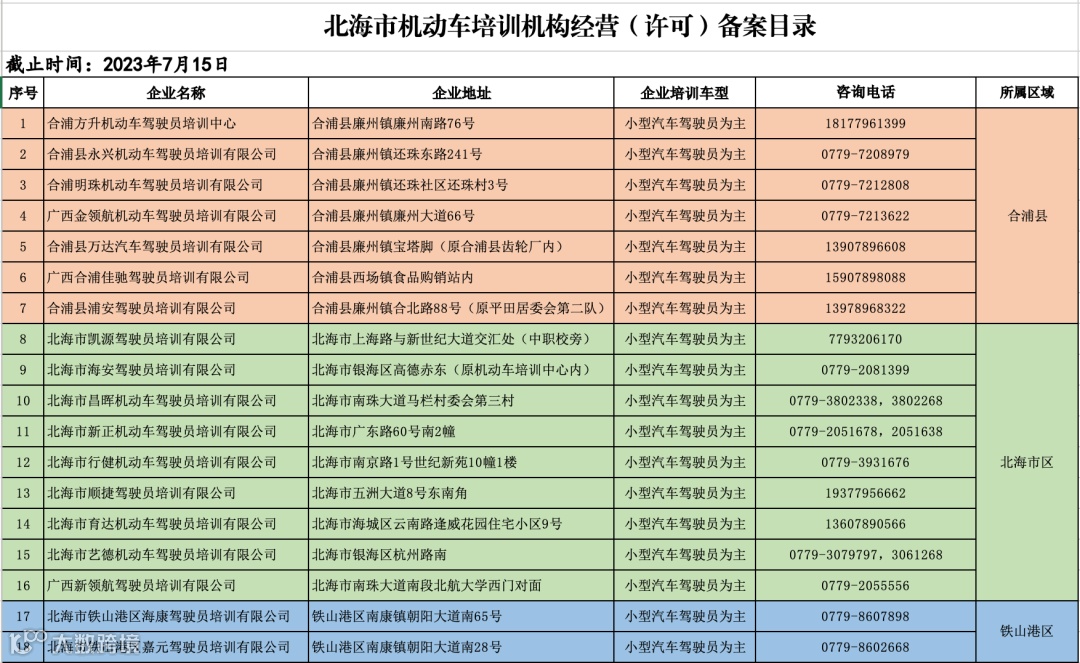Screen dimensions: 1080x663
Task: Click the 所属区域 column header
Action: (1027, 93)
